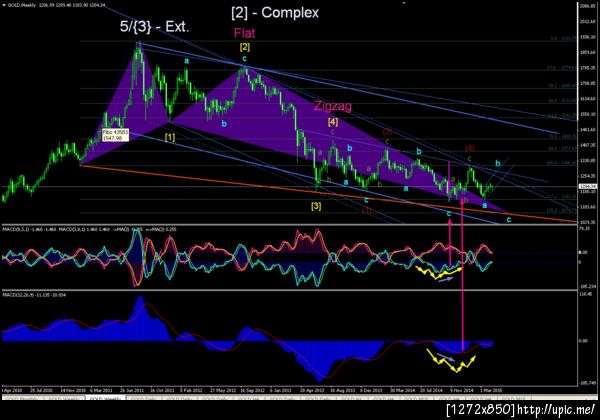
Task: Select the active GOLD,Weekly chart tab
Action: [x=106, y=399]
